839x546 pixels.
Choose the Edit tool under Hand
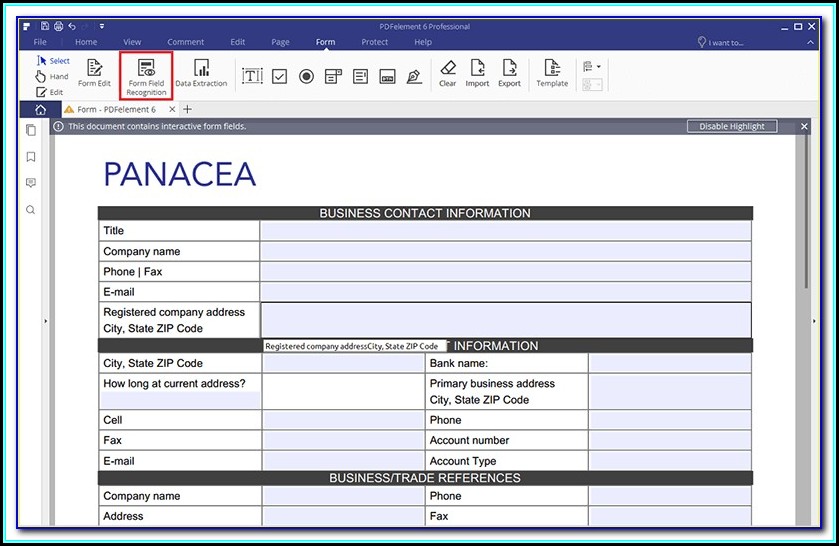point(50,92)
